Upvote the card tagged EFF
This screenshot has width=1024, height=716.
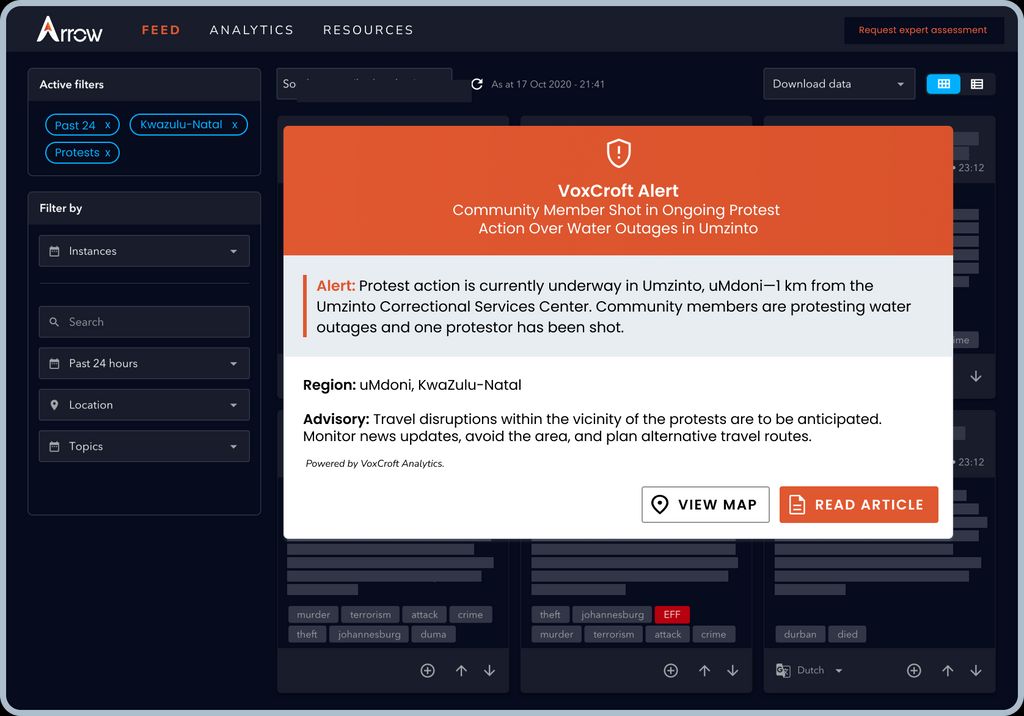coord(705,670)
